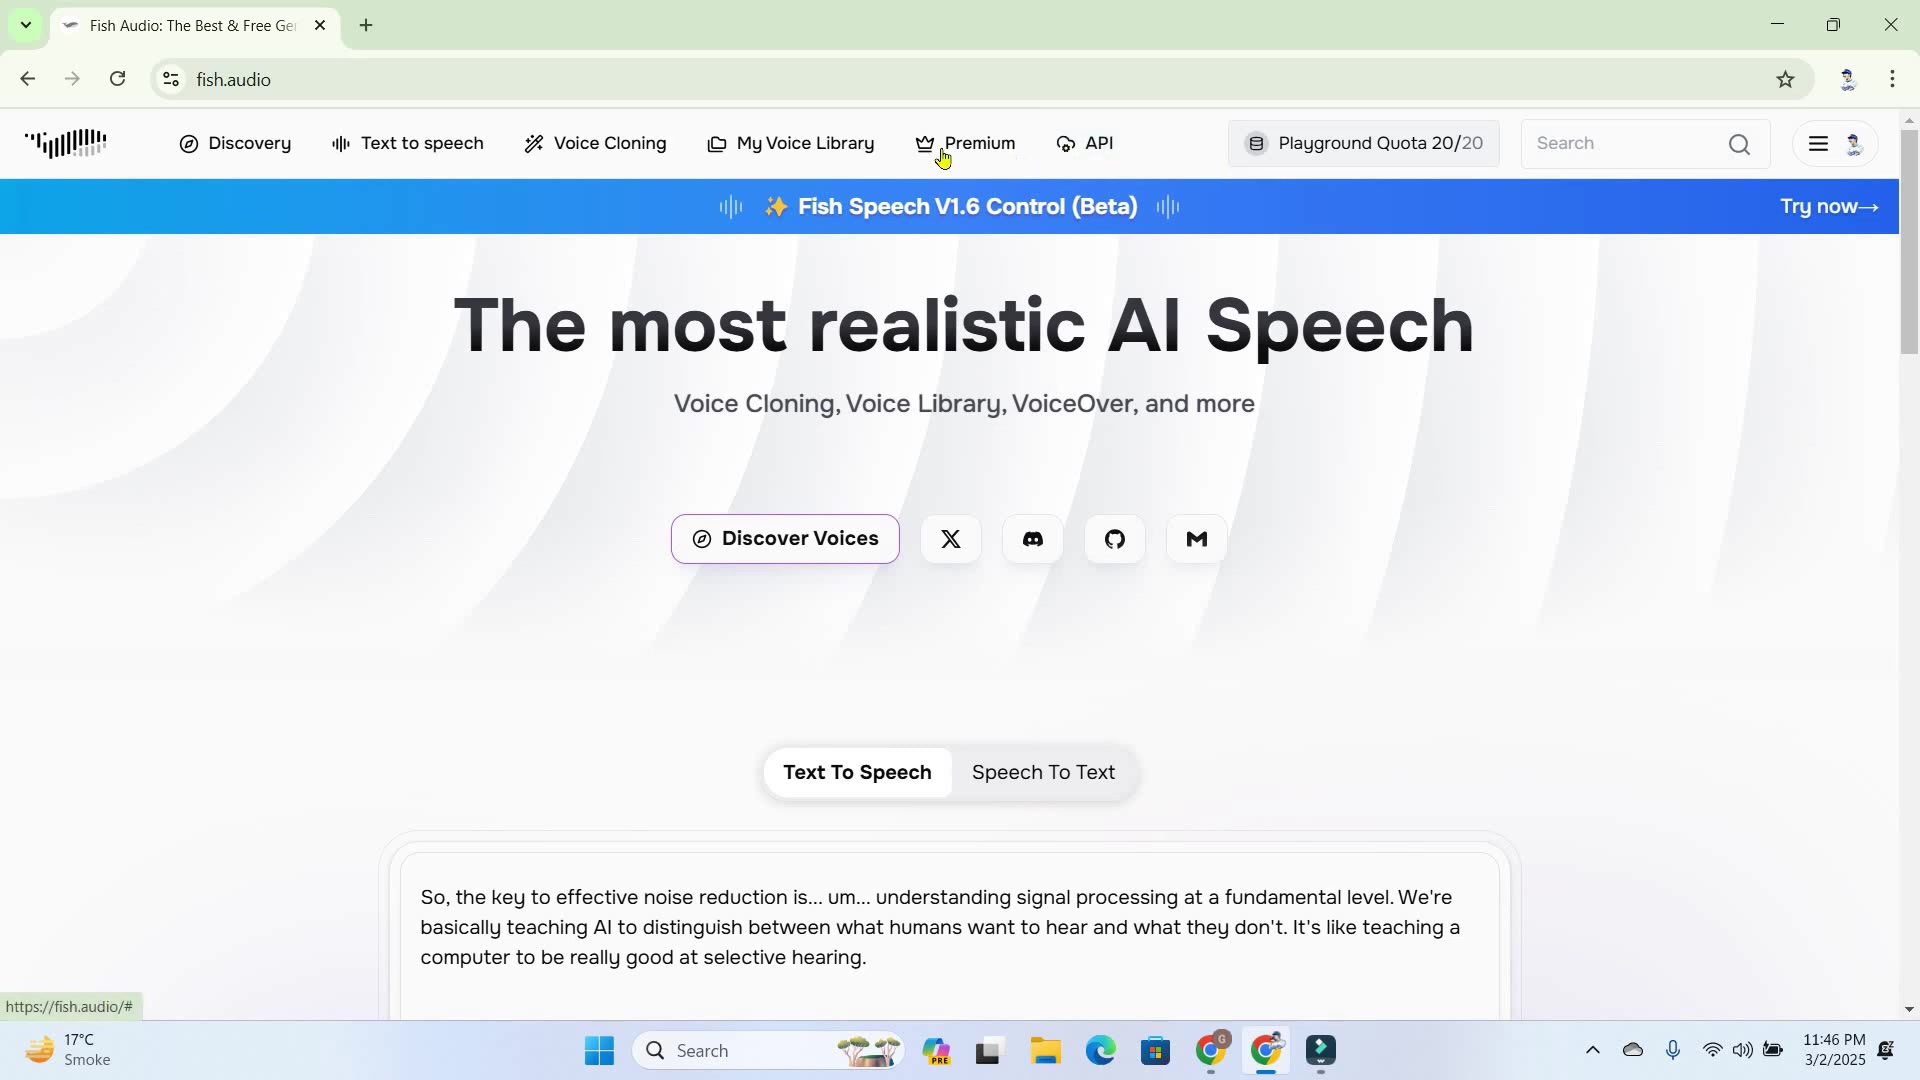Open the tab search dropdown arrow
This screenshot has height=1080, width=1920.
26,25
